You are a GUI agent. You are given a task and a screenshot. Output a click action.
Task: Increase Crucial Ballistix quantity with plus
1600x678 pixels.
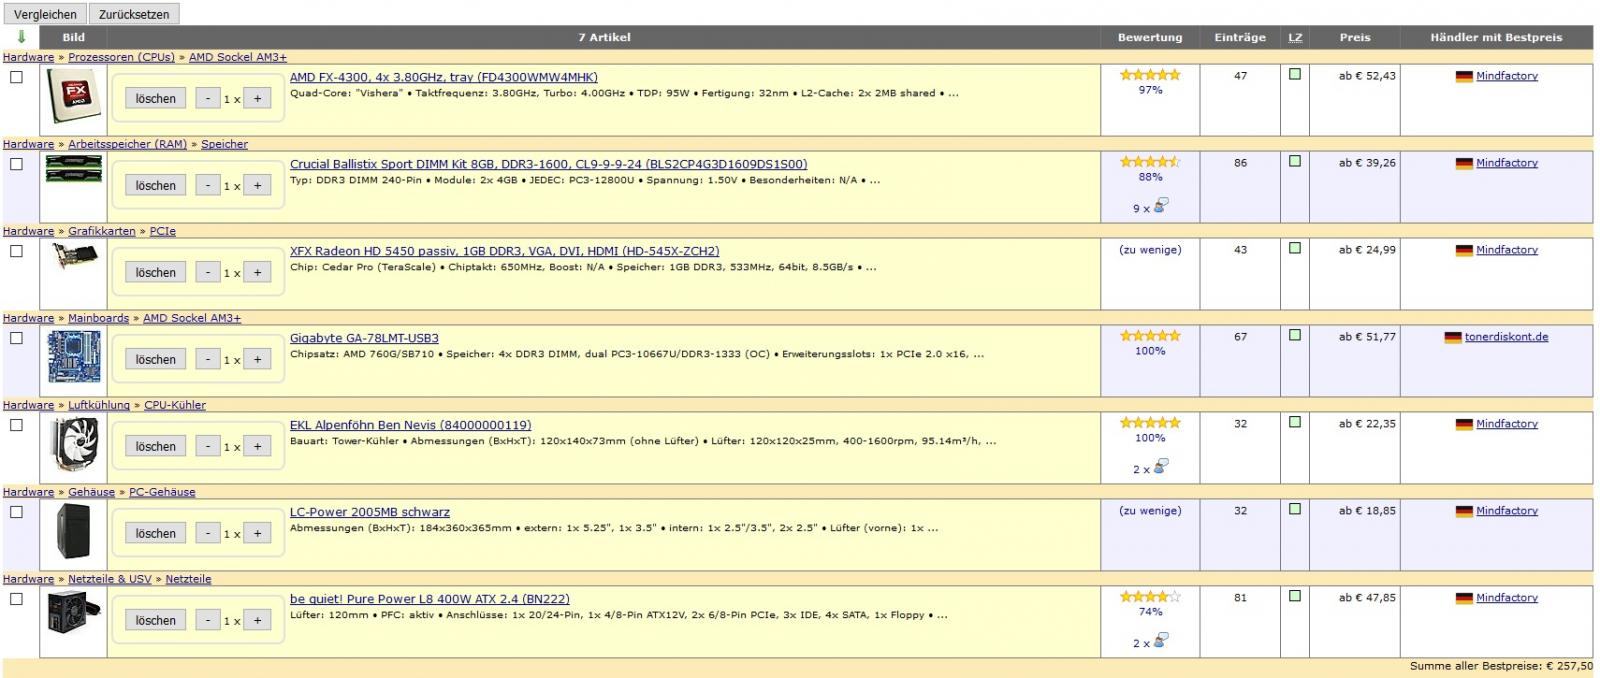click(257, 186)
